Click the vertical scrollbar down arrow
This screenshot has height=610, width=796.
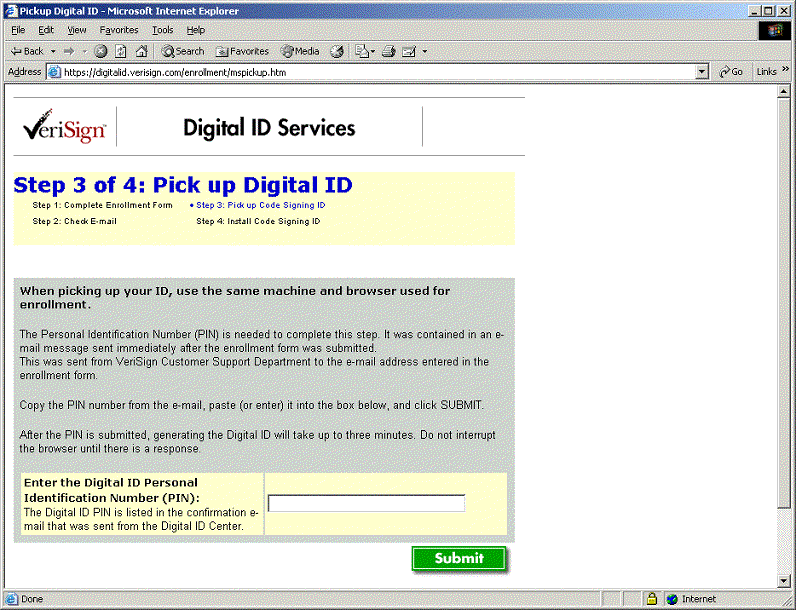[783, 581]
